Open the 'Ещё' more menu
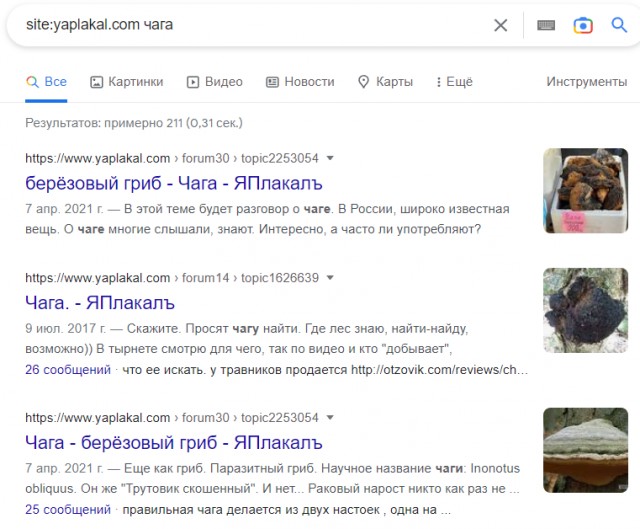 [x=454, y=82]
